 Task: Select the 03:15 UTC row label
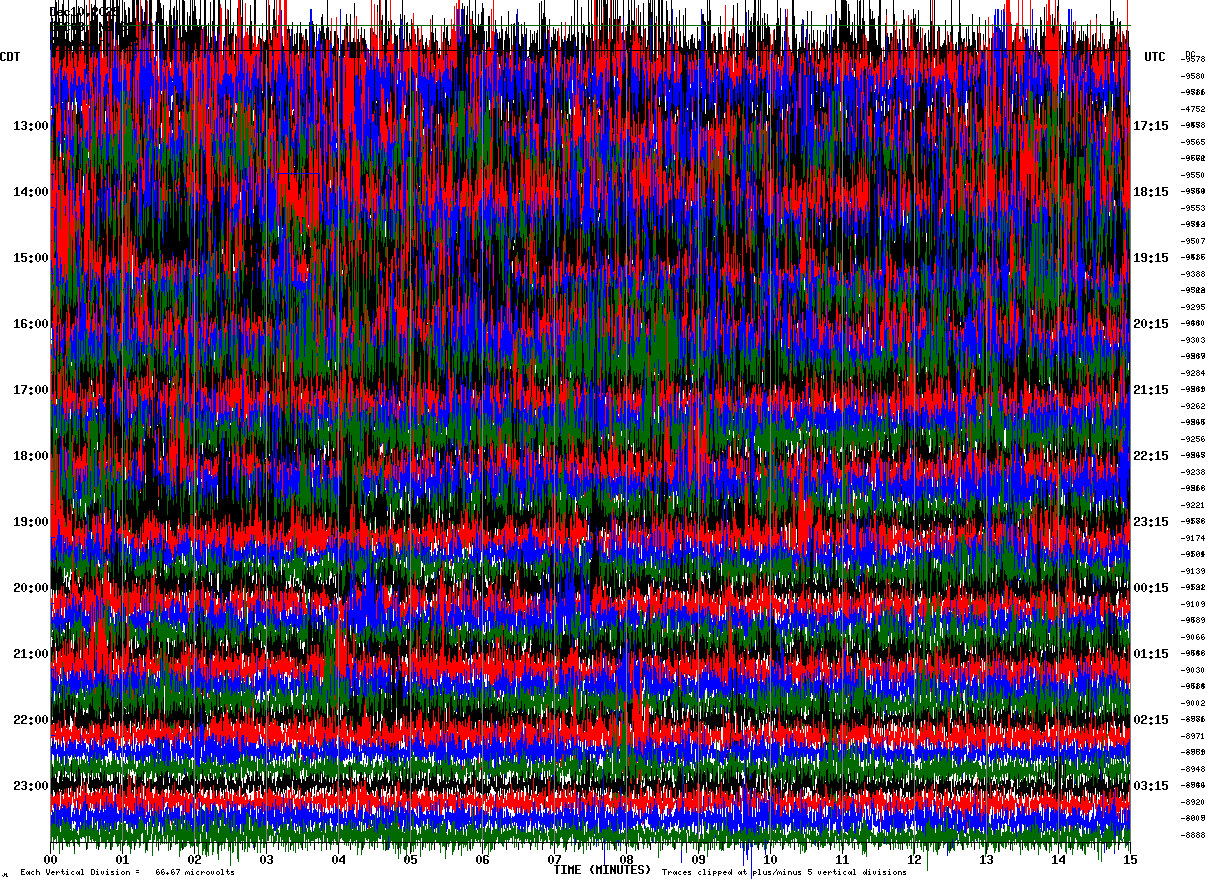click(1151, 786)
